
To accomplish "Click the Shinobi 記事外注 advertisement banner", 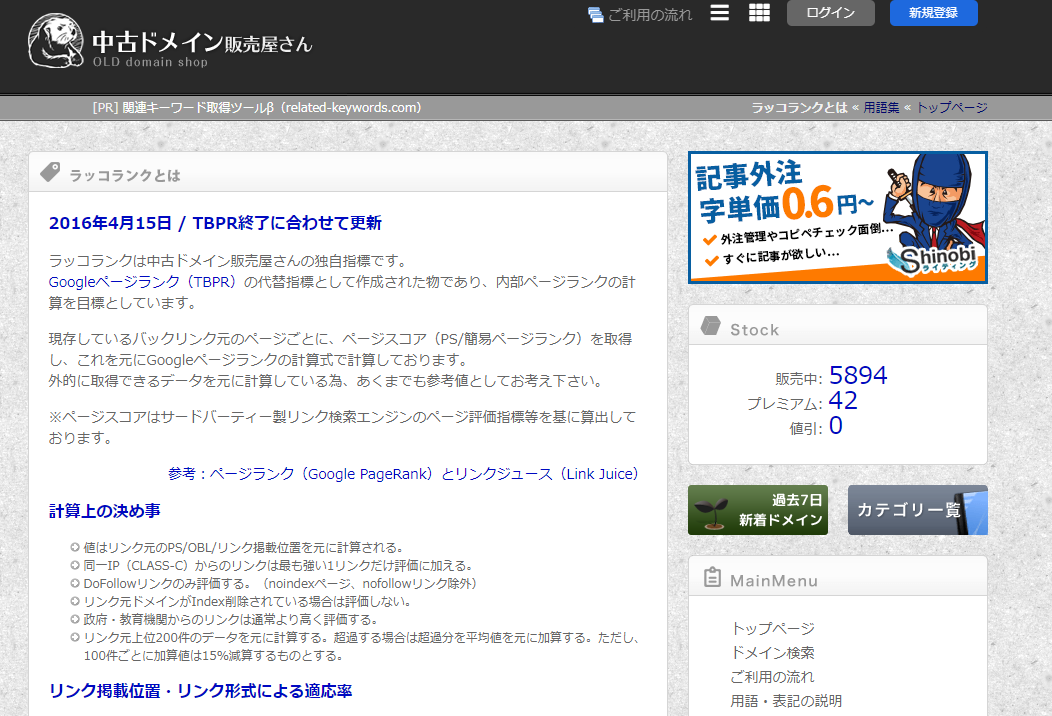I will point(837,217).
